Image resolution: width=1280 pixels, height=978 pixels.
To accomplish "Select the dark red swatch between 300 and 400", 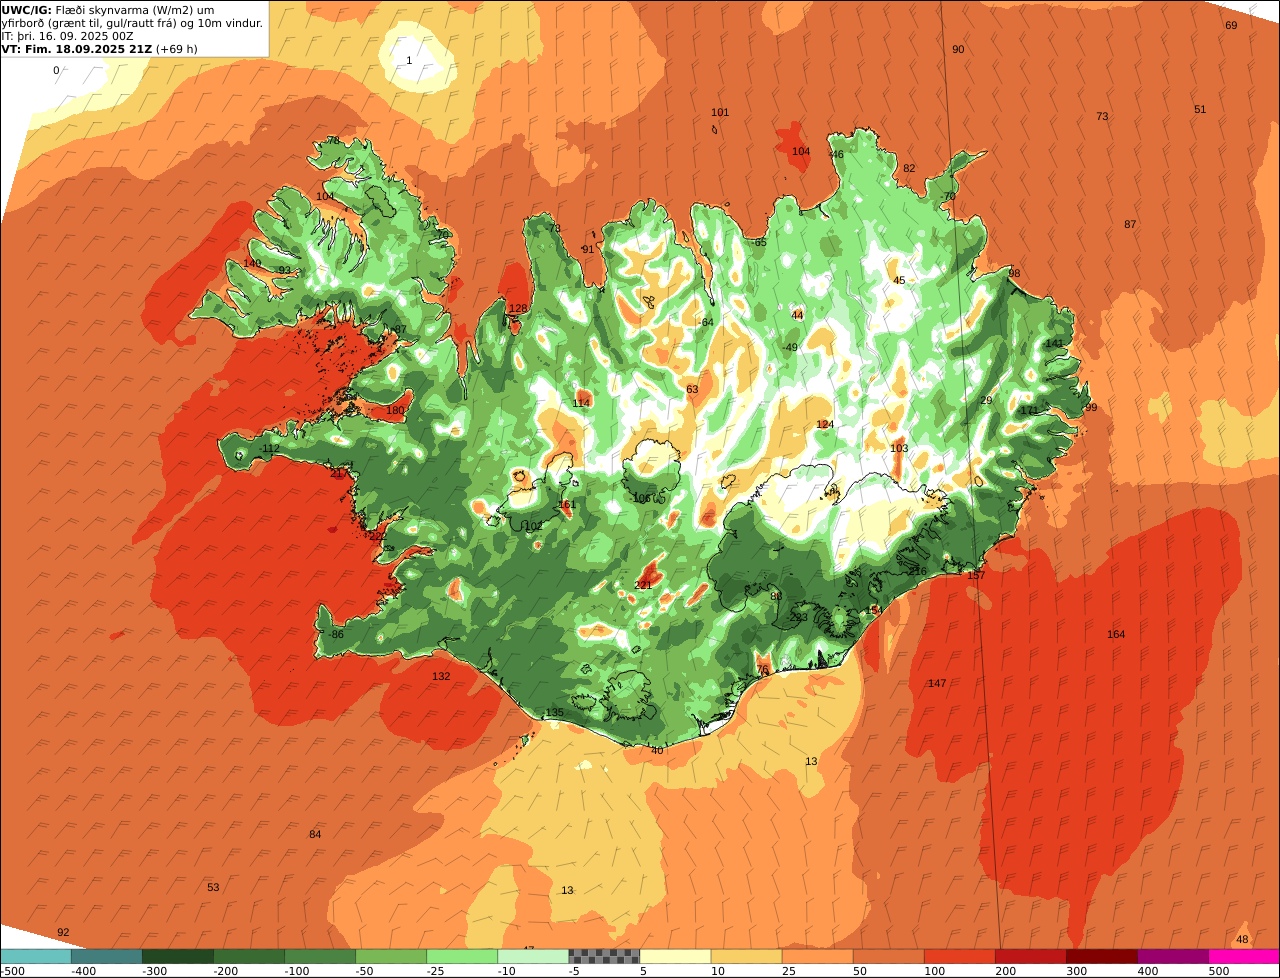I will pyautogui.click(x=1101, y=956).
